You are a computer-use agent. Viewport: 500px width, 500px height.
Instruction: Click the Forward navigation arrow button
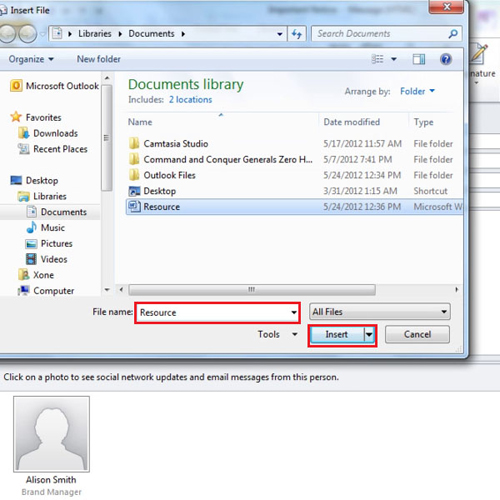pos(27,34)
